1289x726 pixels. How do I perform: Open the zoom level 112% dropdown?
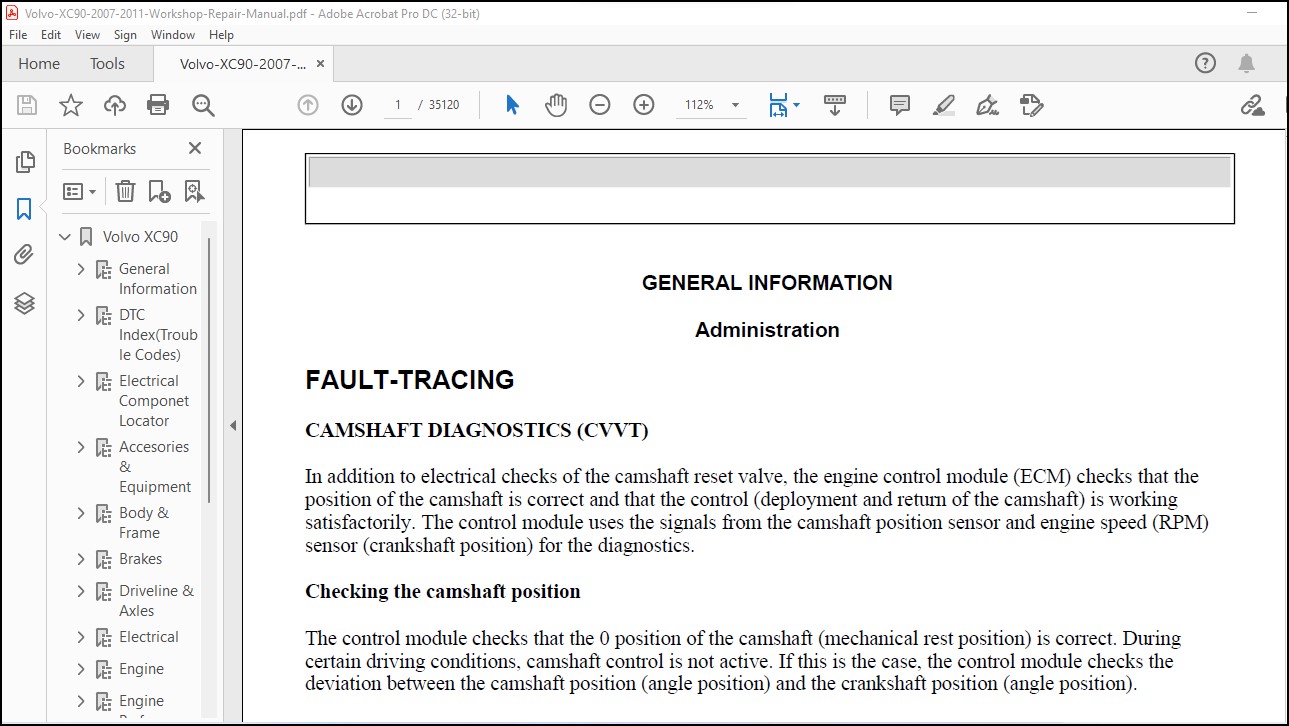click(735, 105)
